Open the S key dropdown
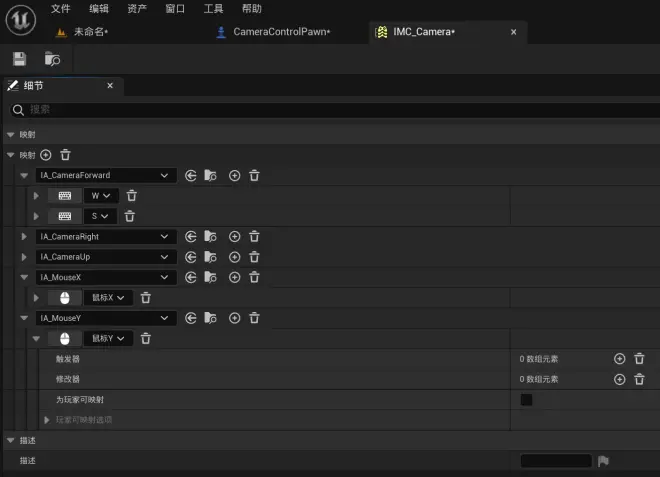The height and width of the screenshot is (477, 660). pos(100,216)
